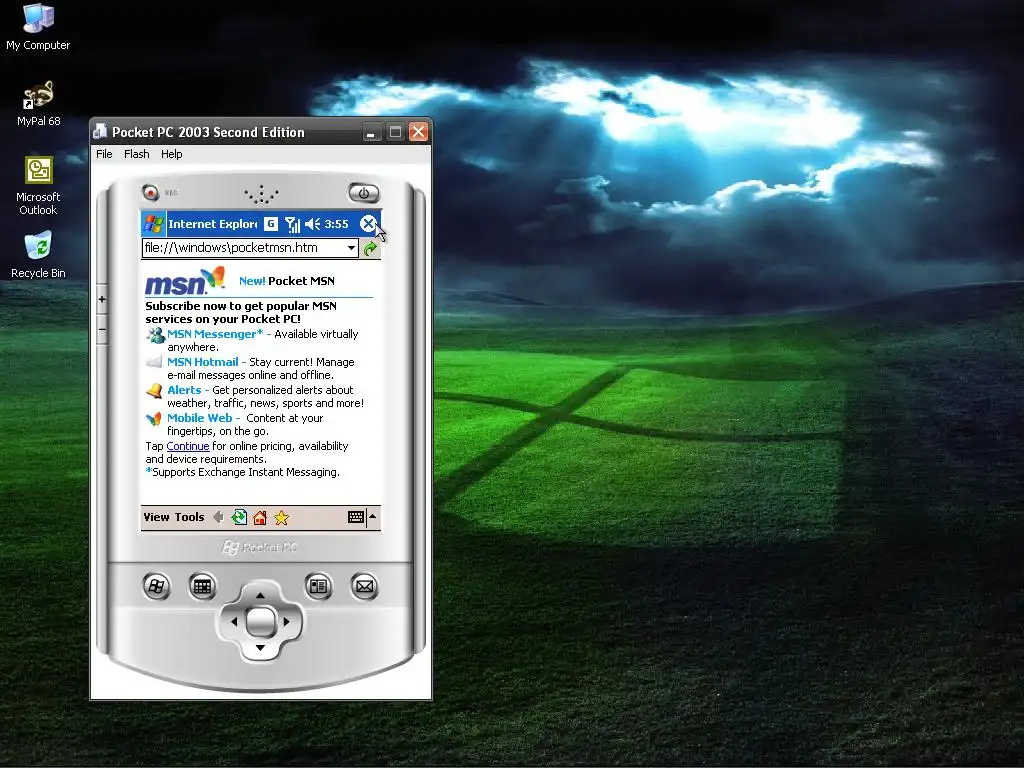Tap the 3:55 clock display
Image resolution: width=1024 pixels, height=768 pixels.
tap(336, 224)
